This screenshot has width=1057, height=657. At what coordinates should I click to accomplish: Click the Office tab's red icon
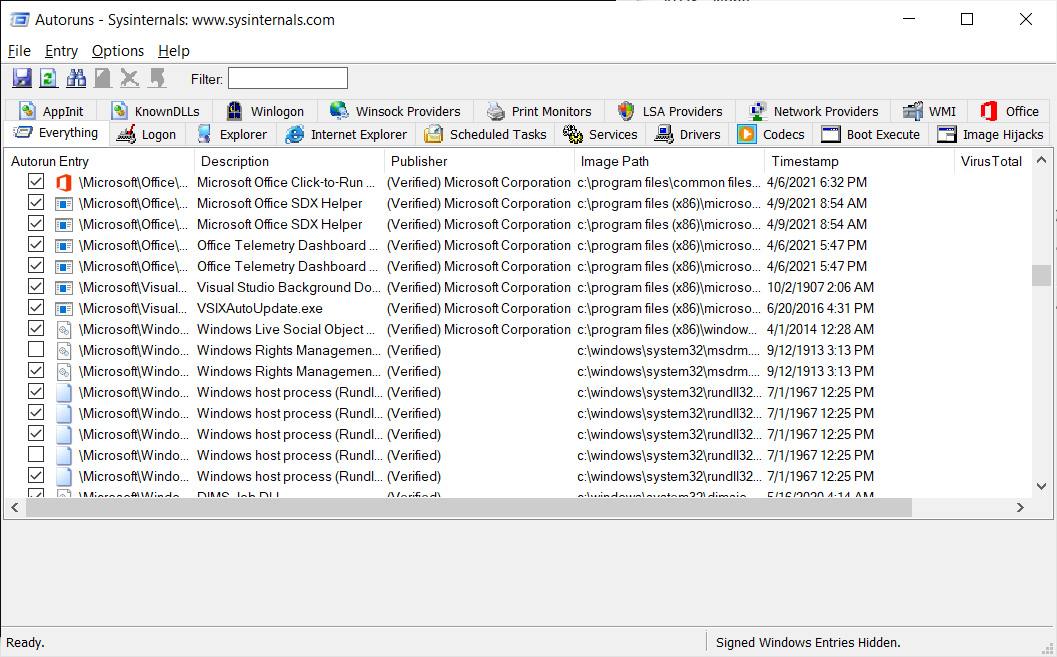click(988, 111)
